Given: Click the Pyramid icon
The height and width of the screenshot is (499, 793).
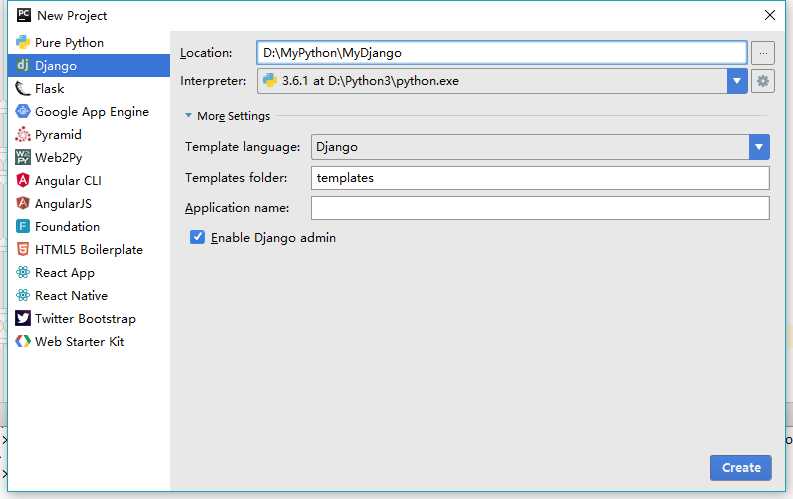Looking at the screenshot, I should [23, 134].
